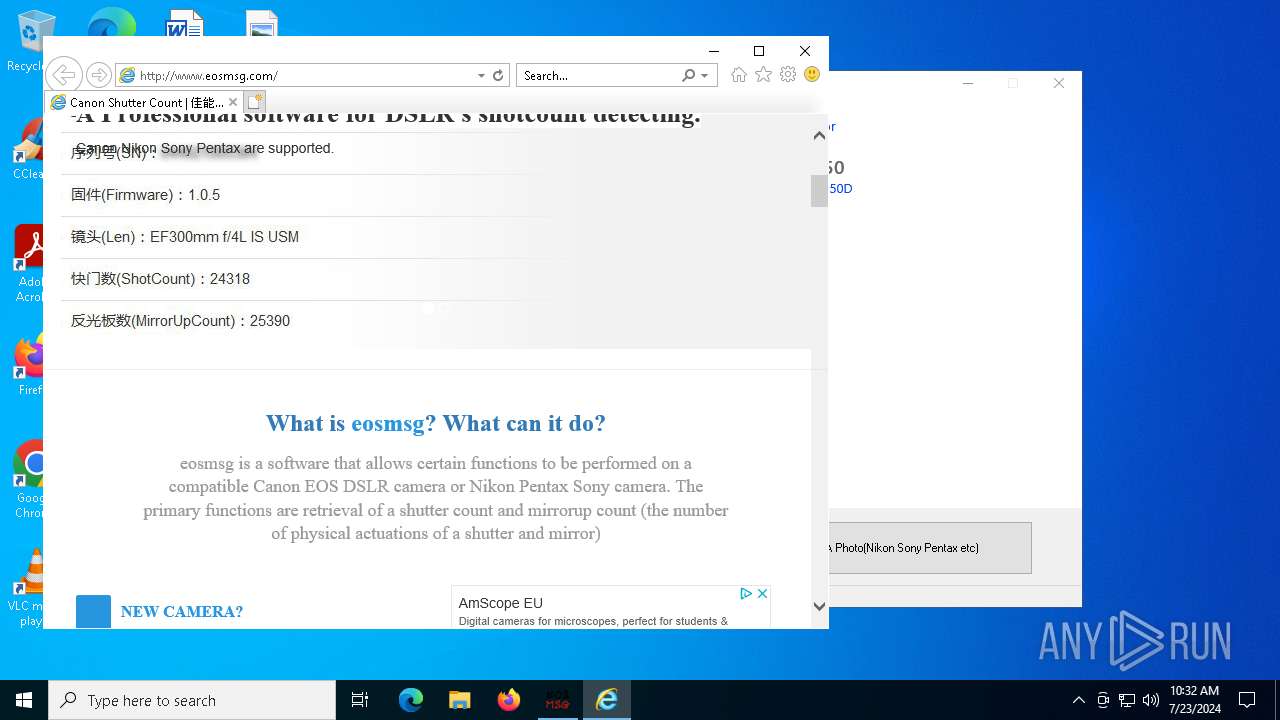
Task: Minimize the background eosmsg window
Action: tap(968, 83)
